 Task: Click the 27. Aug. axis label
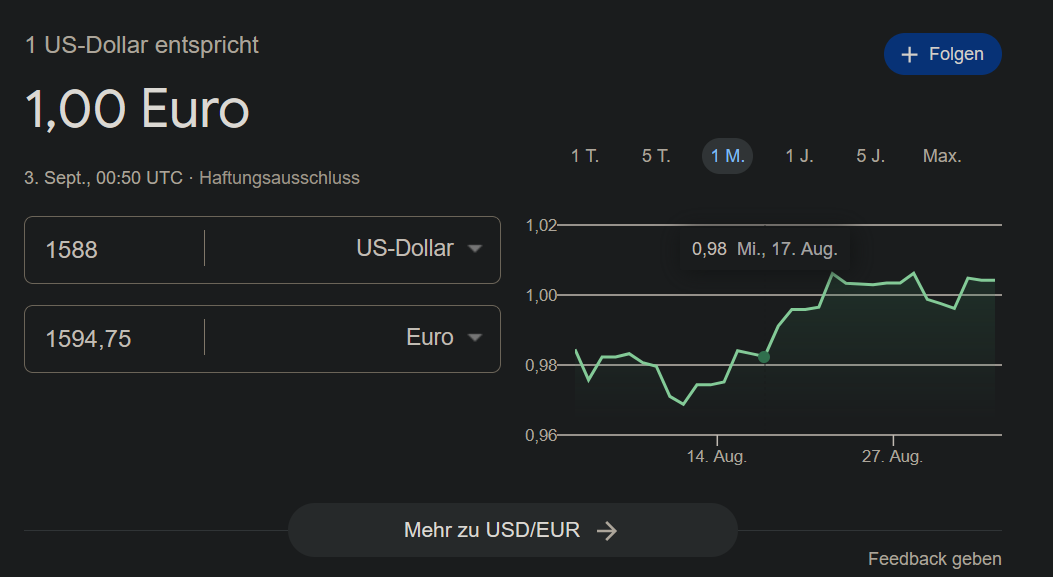click(892, 457)
